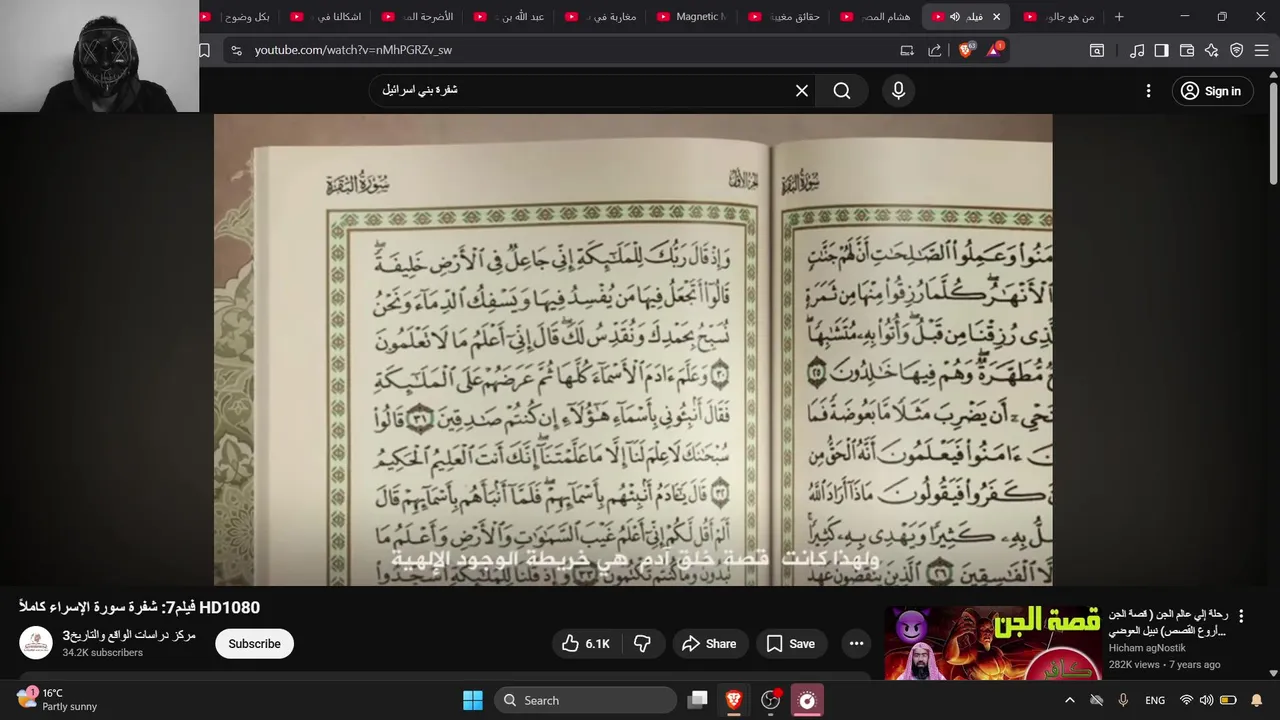The width and height of the screenshot is (1280, 720).
Task: Share the video
Action: coord(709,644)
